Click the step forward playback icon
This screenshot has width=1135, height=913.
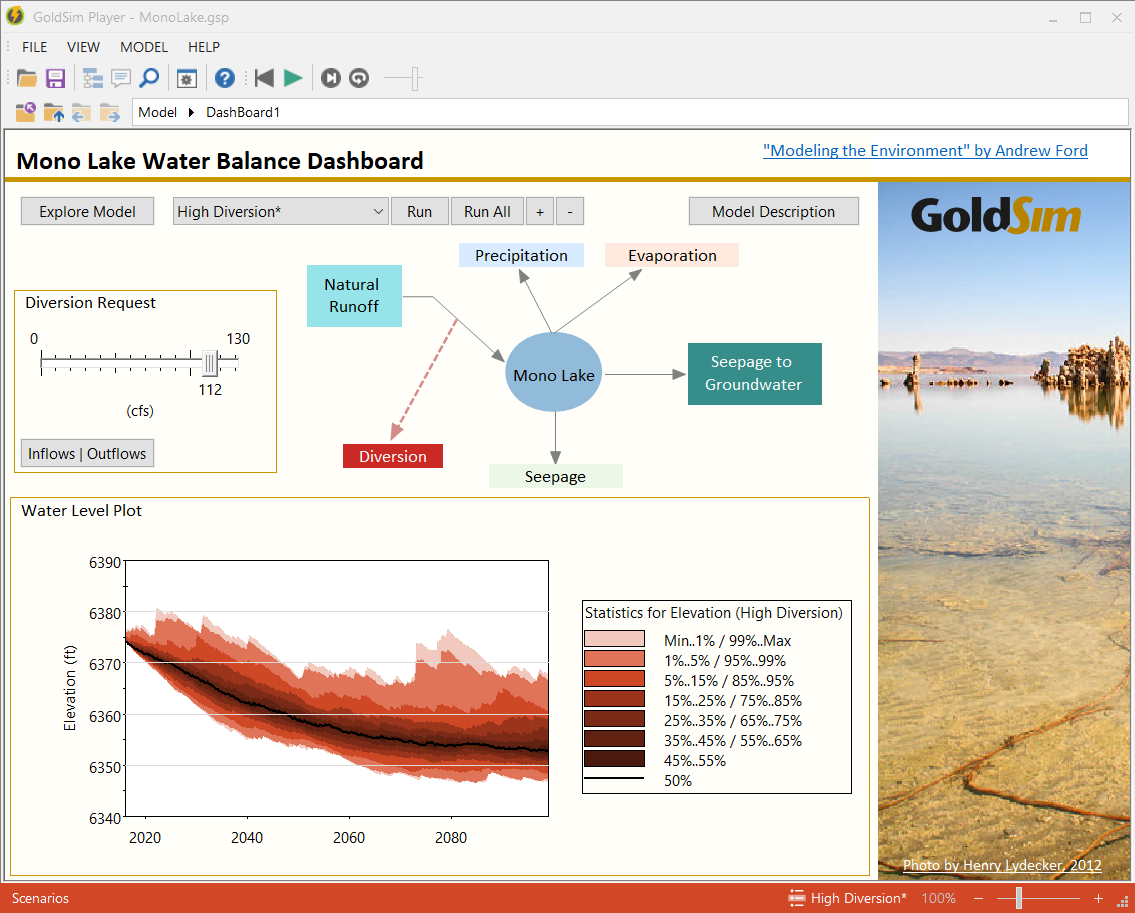pyautogui.click(x=331, y=78)
